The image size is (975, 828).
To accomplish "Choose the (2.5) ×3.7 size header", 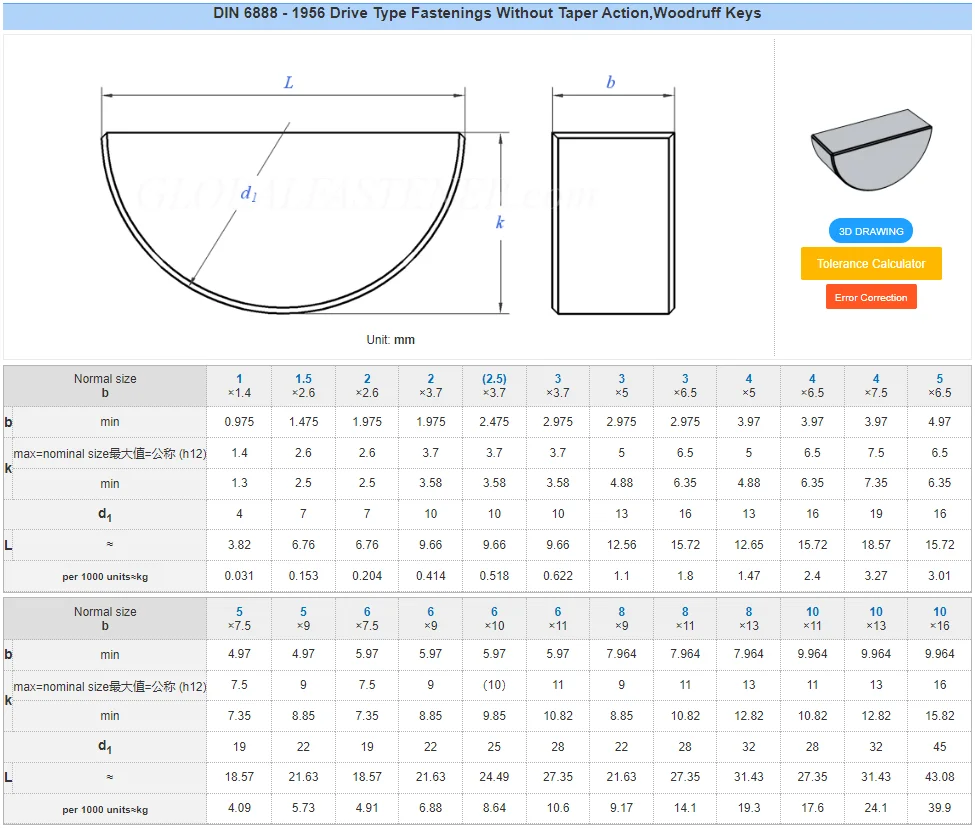I will click(494, 386).
